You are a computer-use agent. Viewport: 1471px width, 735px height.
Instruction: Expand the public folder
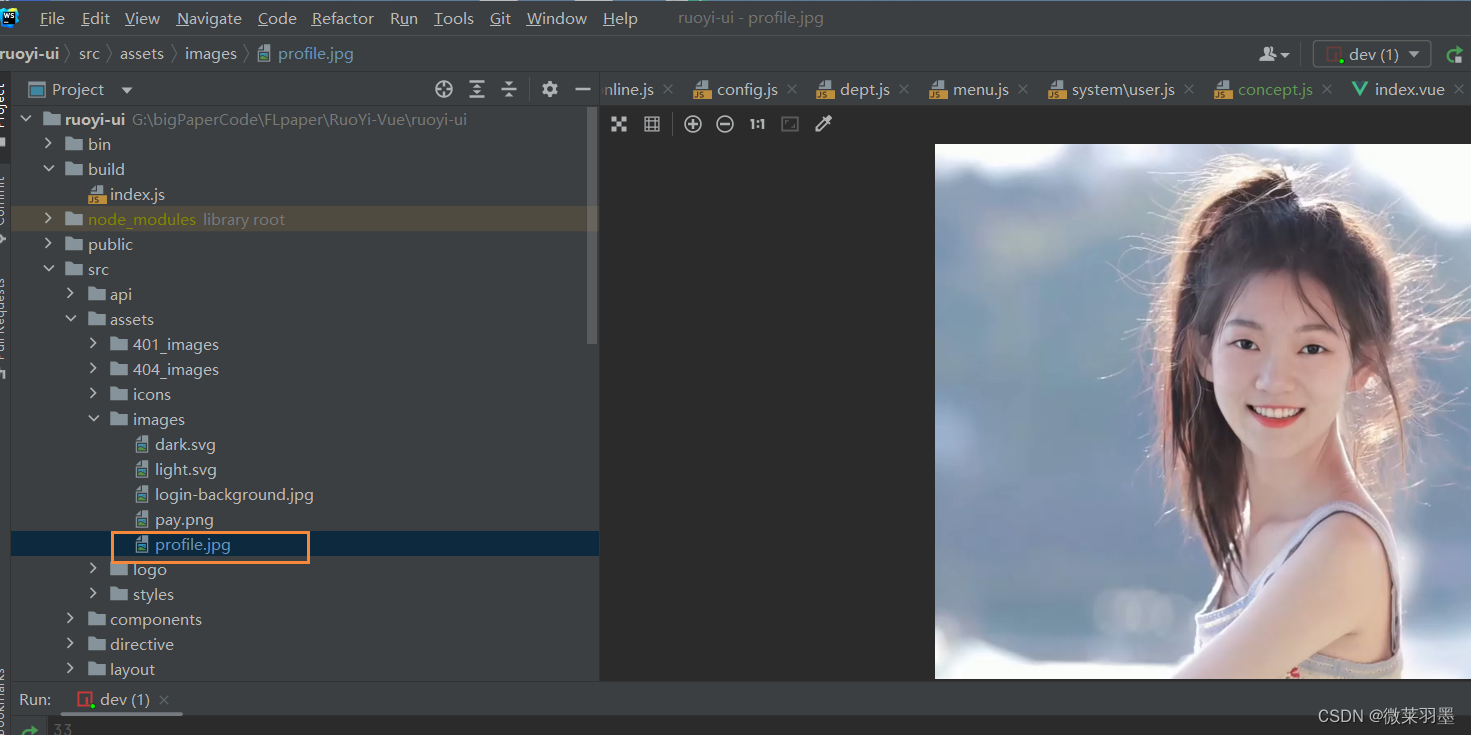tap(48, 244)
